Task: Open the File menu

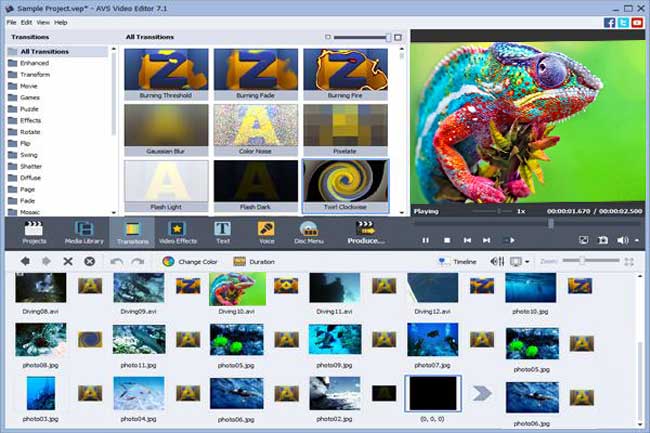Action: click(11, 22)
